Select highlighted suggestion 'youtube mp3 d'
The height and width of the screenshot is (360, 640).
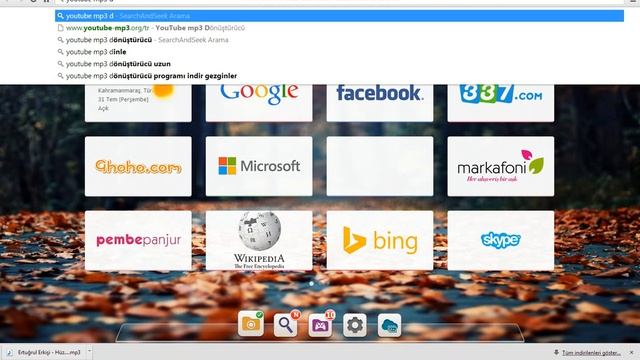[340, 16]
